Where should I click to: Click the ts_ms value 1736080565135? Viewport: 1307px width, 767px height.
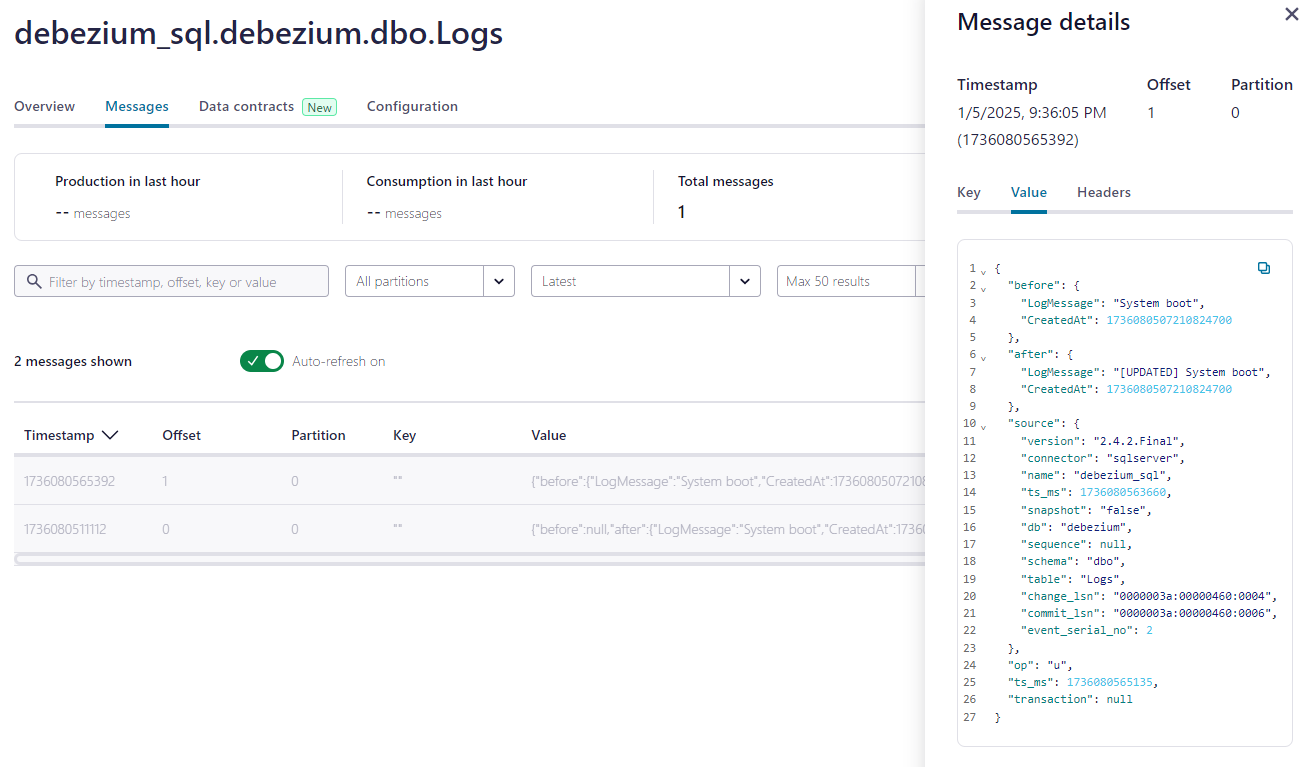pos(1112,682)
